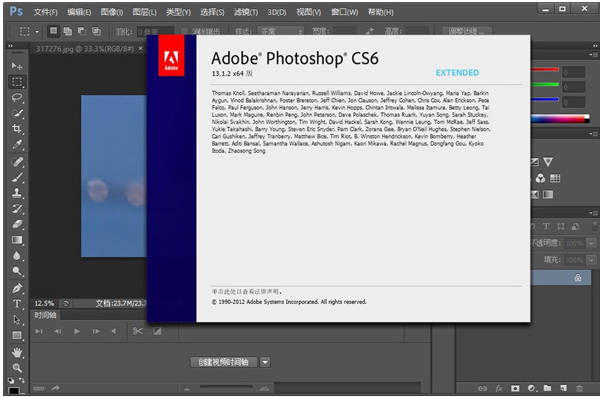Select the Pen tool
Viewport: 600px width, 397px height.
pyautogui.click(x=17, y=288)
